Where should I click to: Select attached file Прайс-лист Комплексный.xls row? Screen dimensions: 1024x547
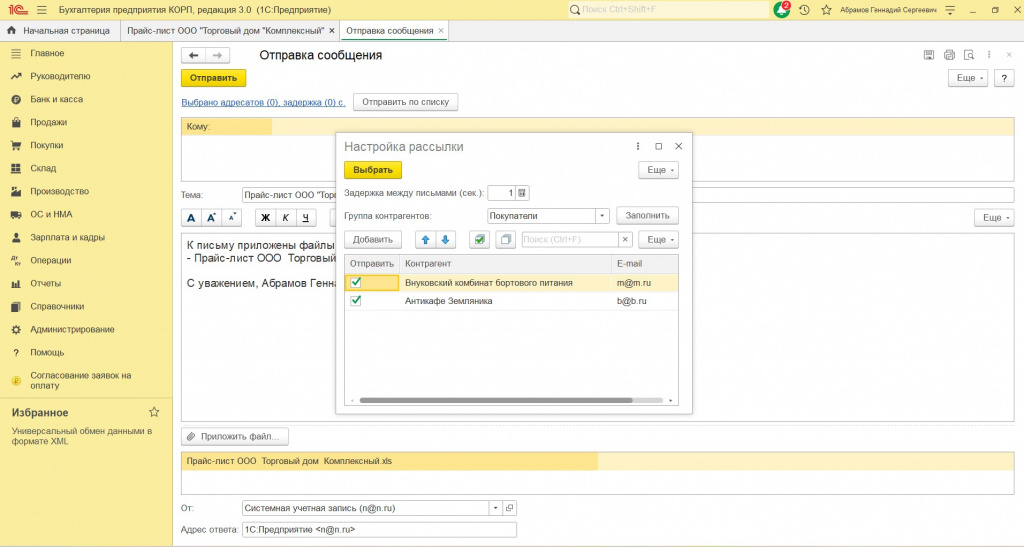tap(598, 461)
